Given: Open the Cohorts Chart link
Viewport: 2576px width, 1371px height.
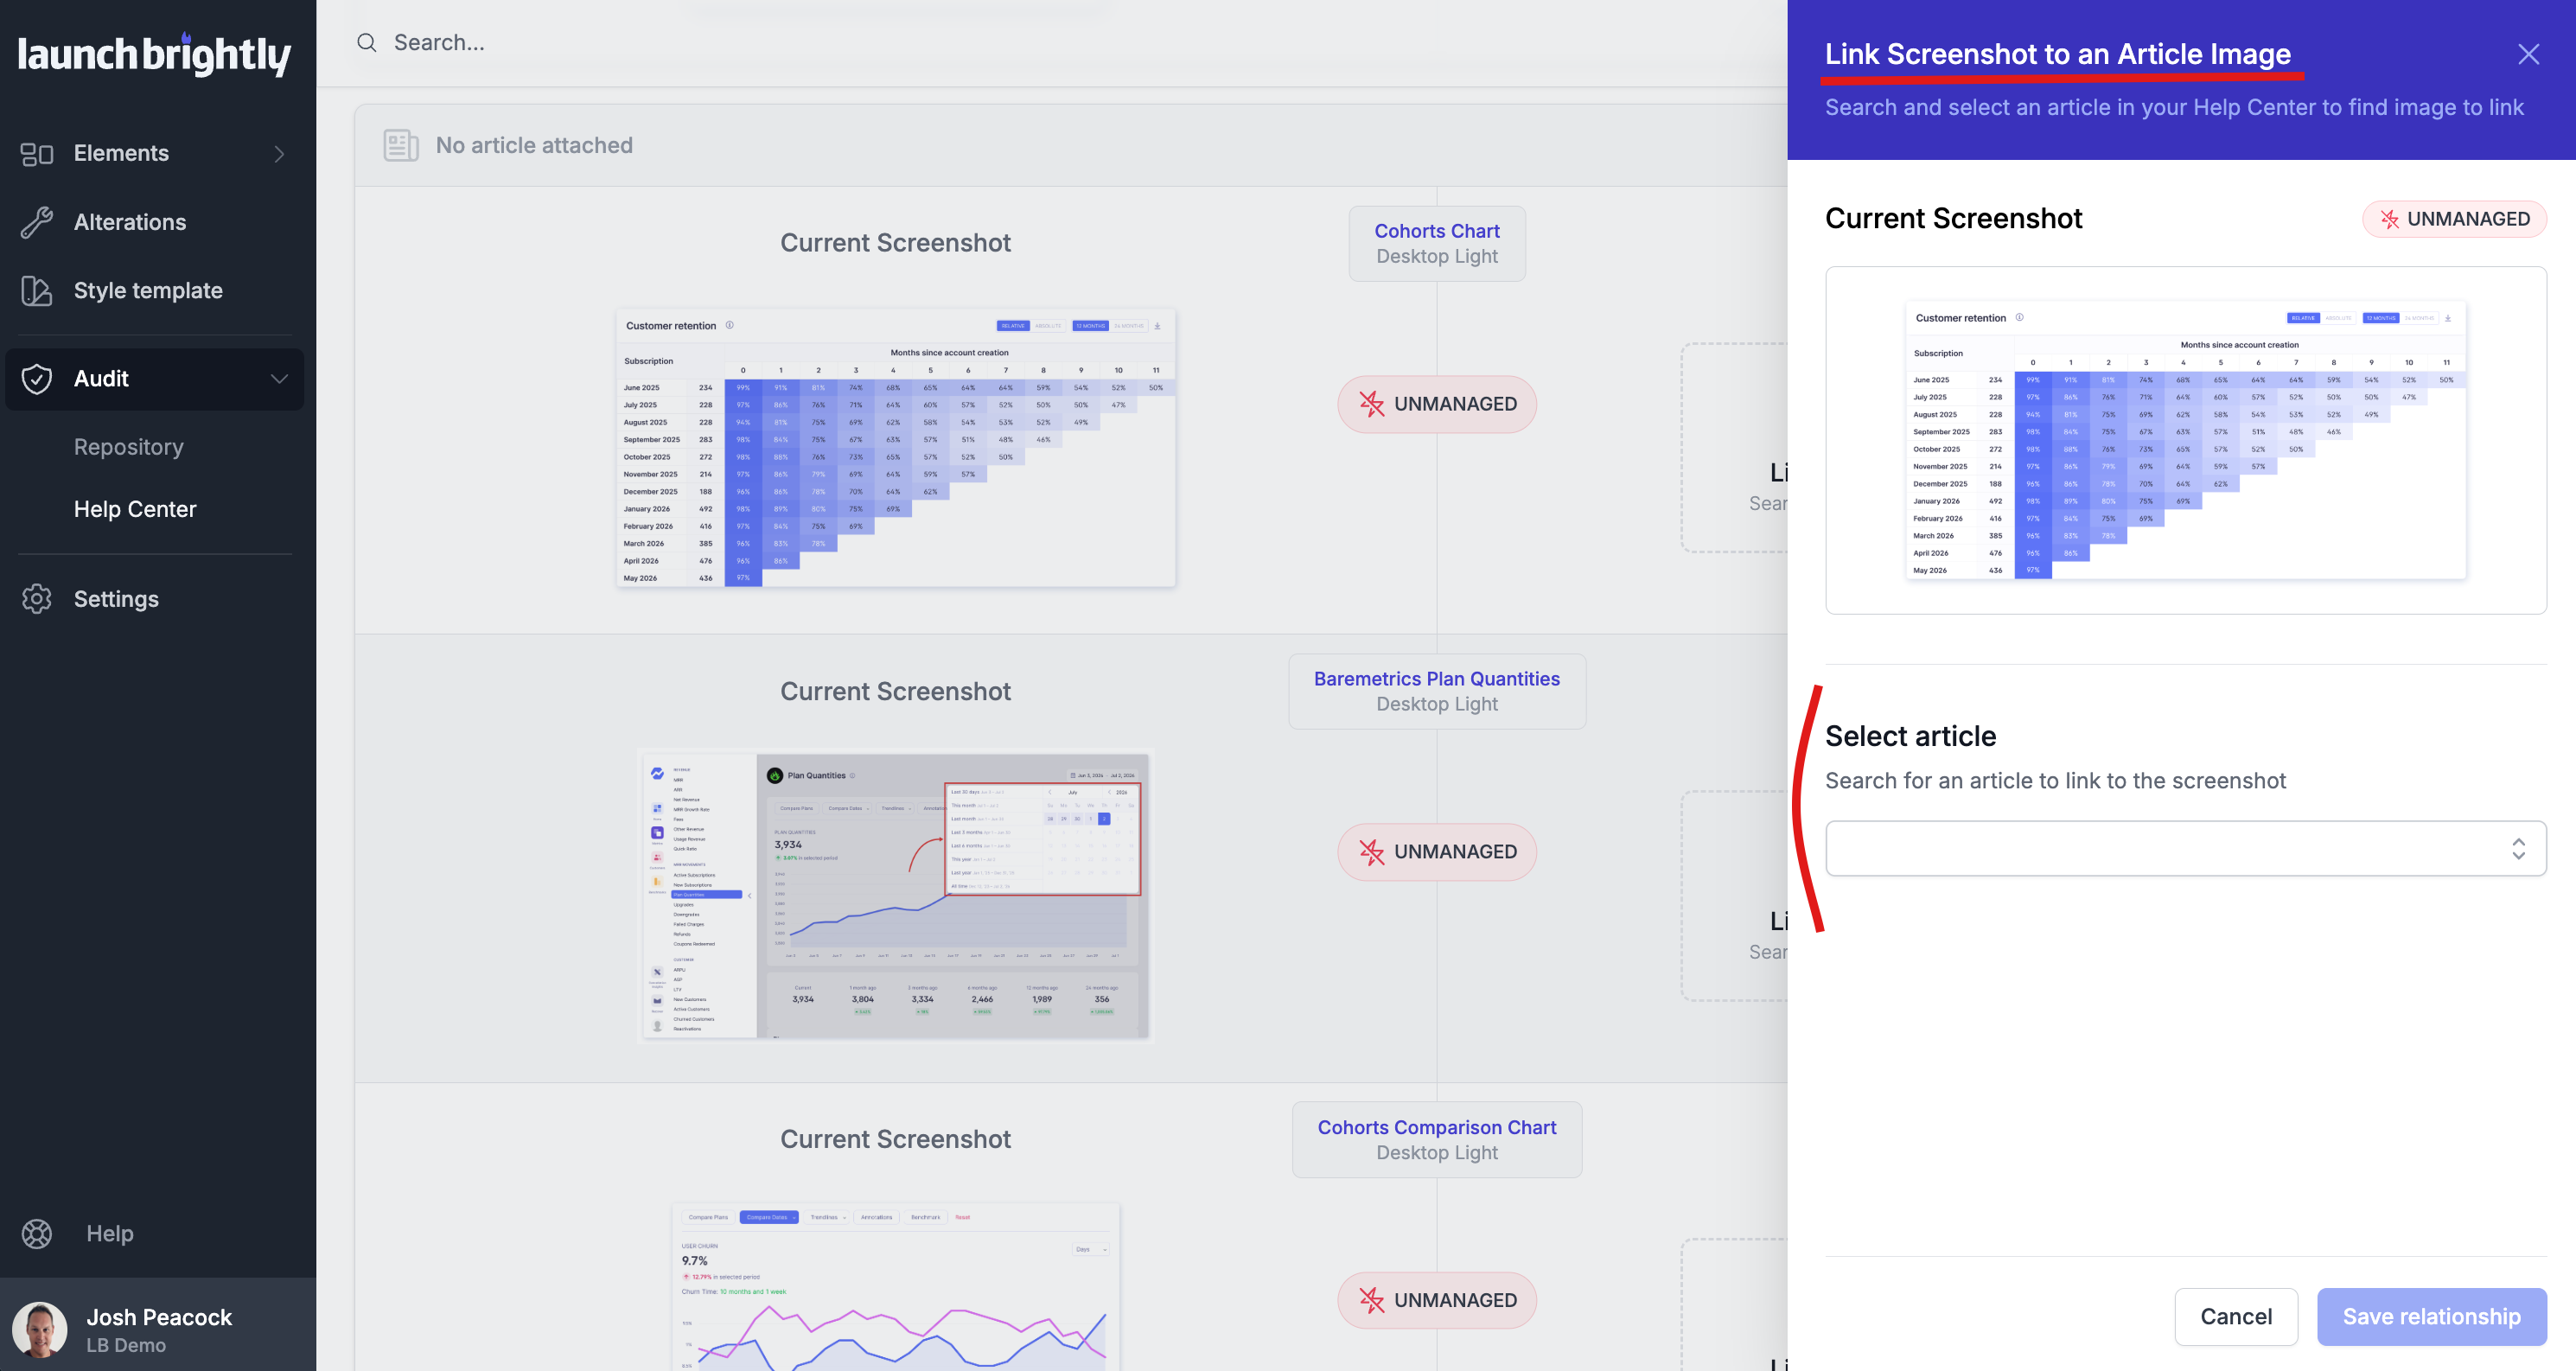Looking at the screenshot, I should [x=1437, y=231].
